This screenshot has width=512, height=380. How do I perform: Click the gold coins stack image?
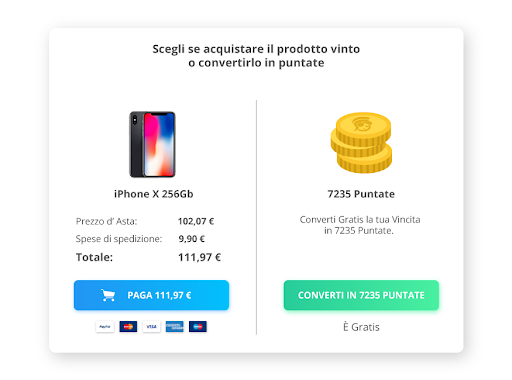[361, 143]
